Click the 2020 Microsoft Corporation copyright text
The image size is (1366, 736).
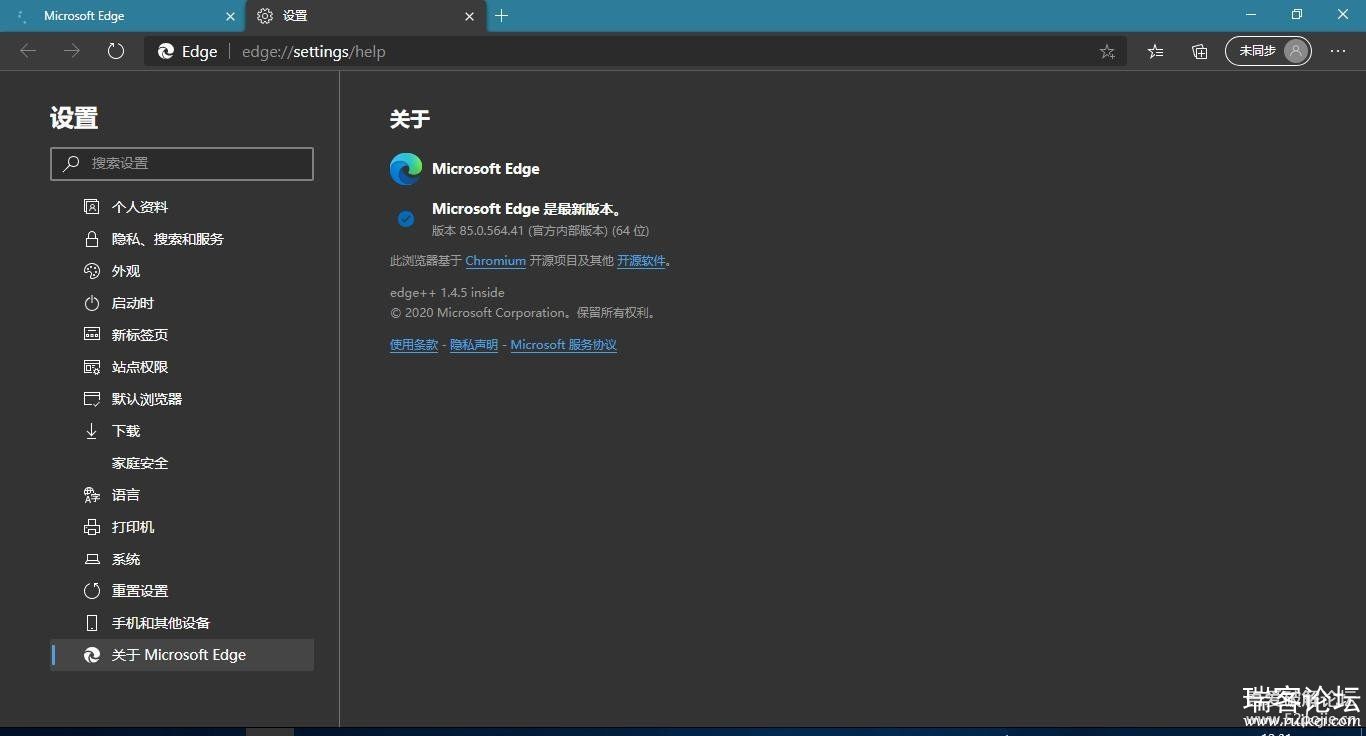524,313
